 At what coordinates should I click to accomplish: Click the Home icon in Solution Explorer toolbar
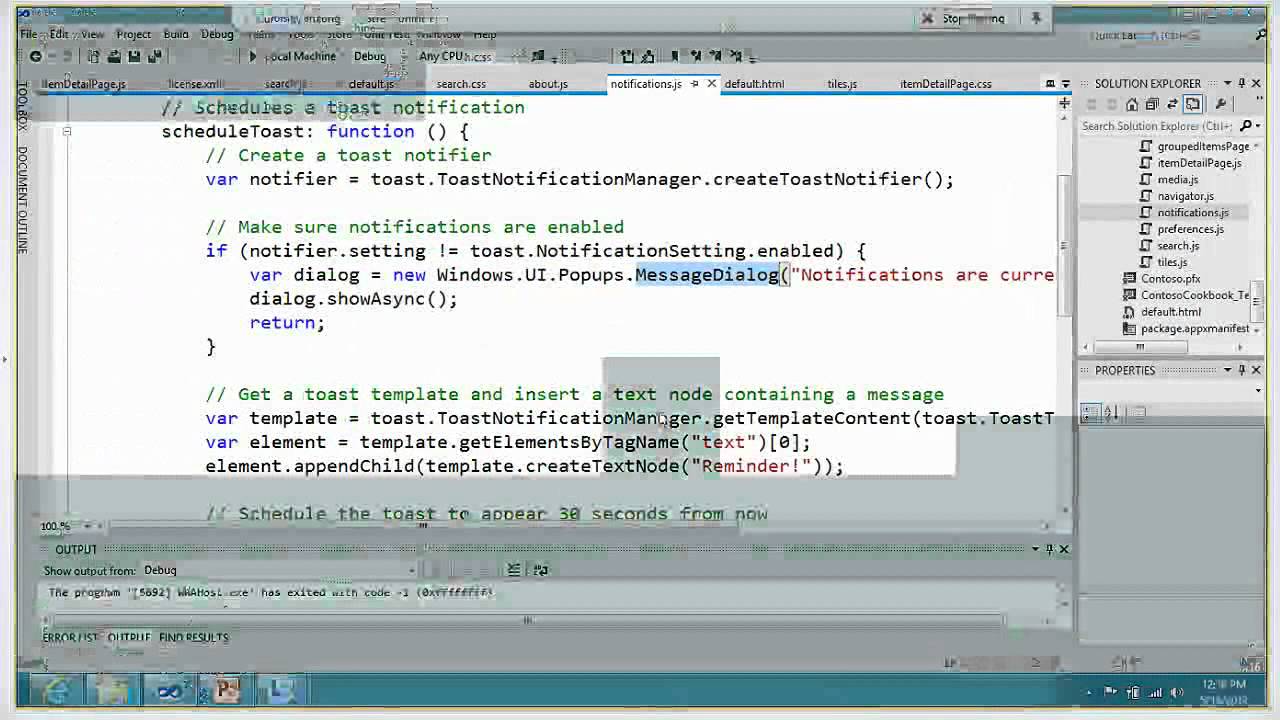click(x=1132, y=104)
